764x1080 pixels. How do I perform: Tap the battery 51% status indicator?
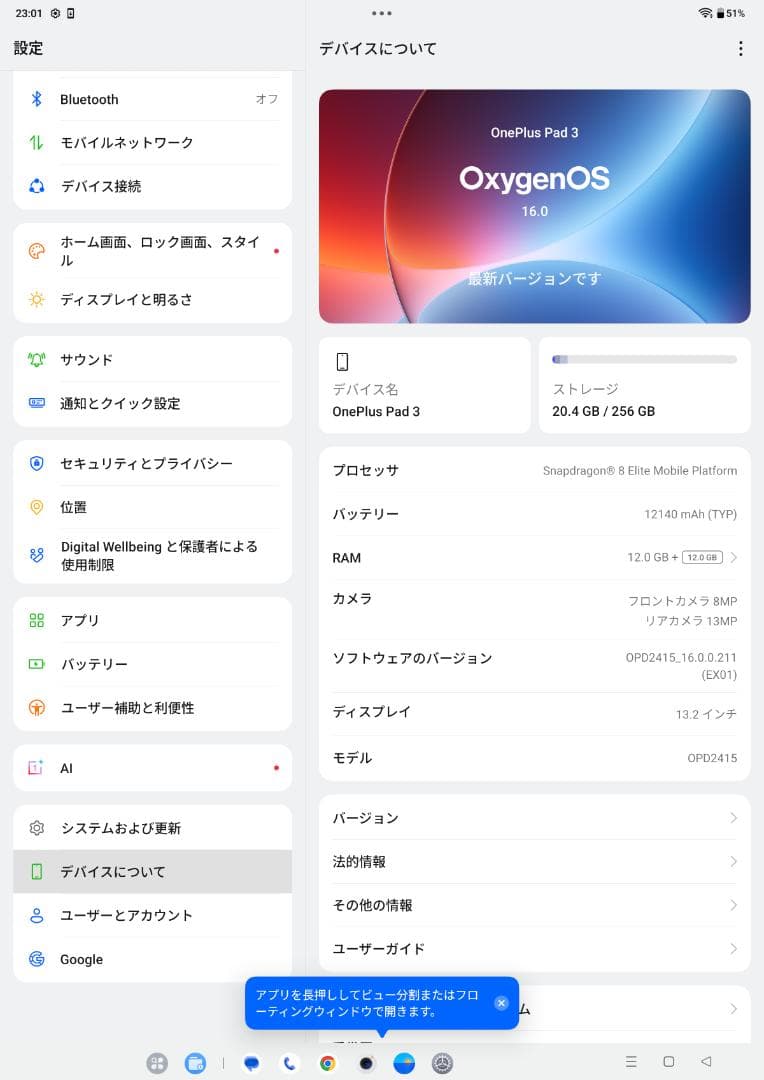pos(731,13)
